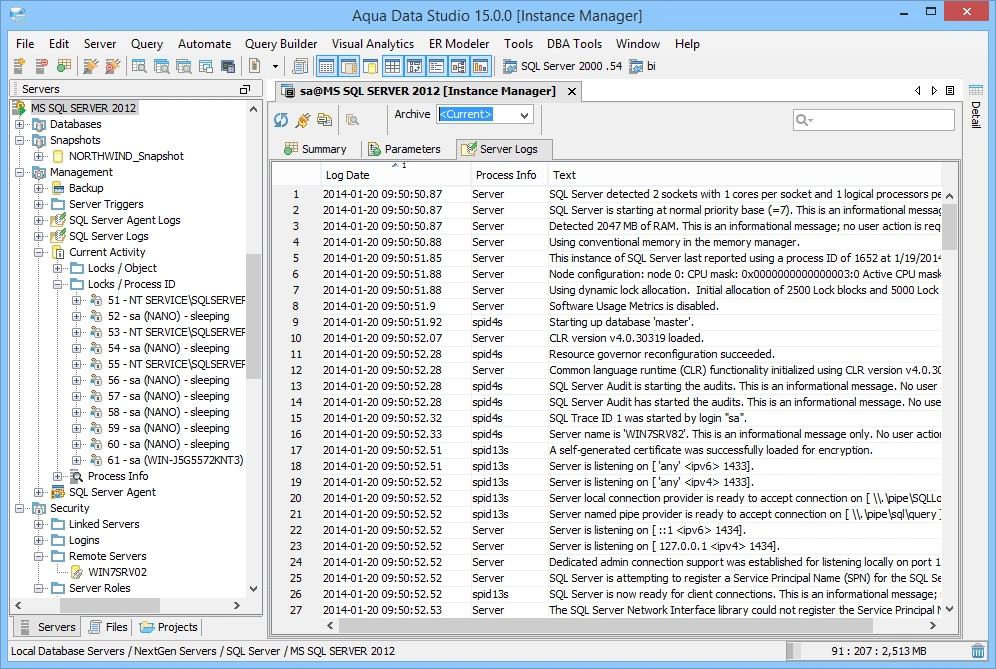The width and height of the screenshot is (996, 669).
Task: Open the DBA Tools menu
Action: tap(574, 44)
